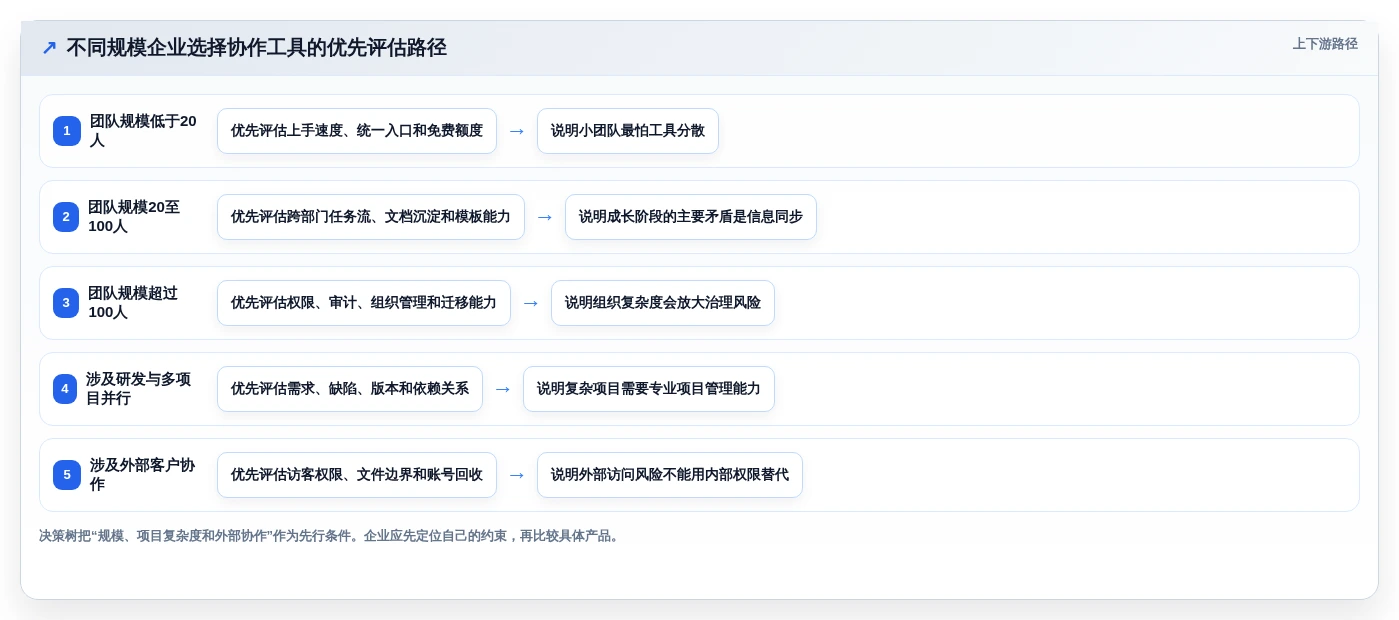The image size is (1399, 620).
Task: Select the number 1 badge for 团队规模低于20人
Action: click(67, 131)
